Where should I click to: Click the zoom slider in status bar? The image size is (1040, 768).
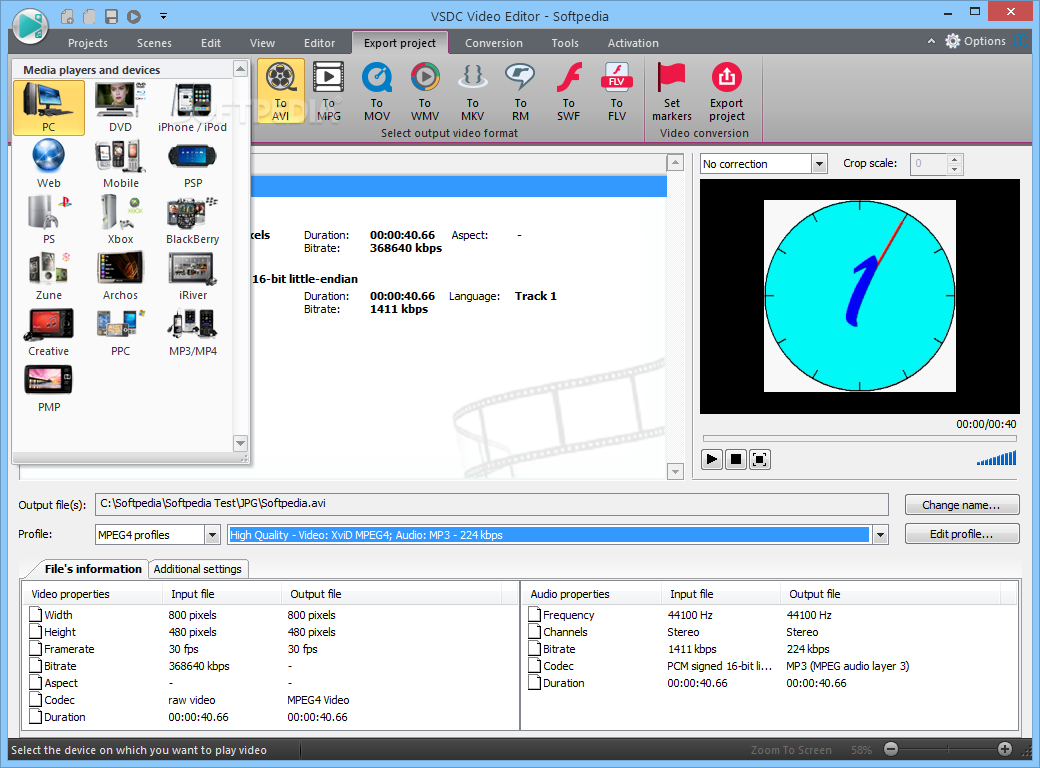pyautogui.click(x=948, y=749)
